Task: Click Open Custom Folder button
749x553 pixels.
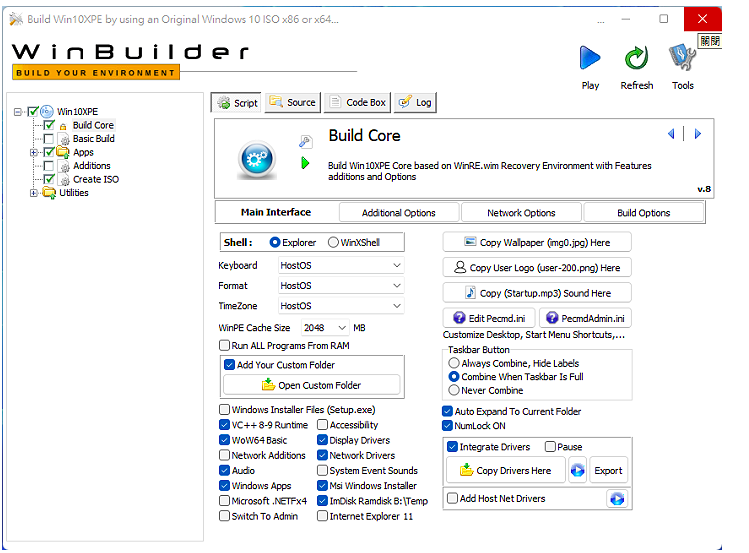Action: point(311,385)
